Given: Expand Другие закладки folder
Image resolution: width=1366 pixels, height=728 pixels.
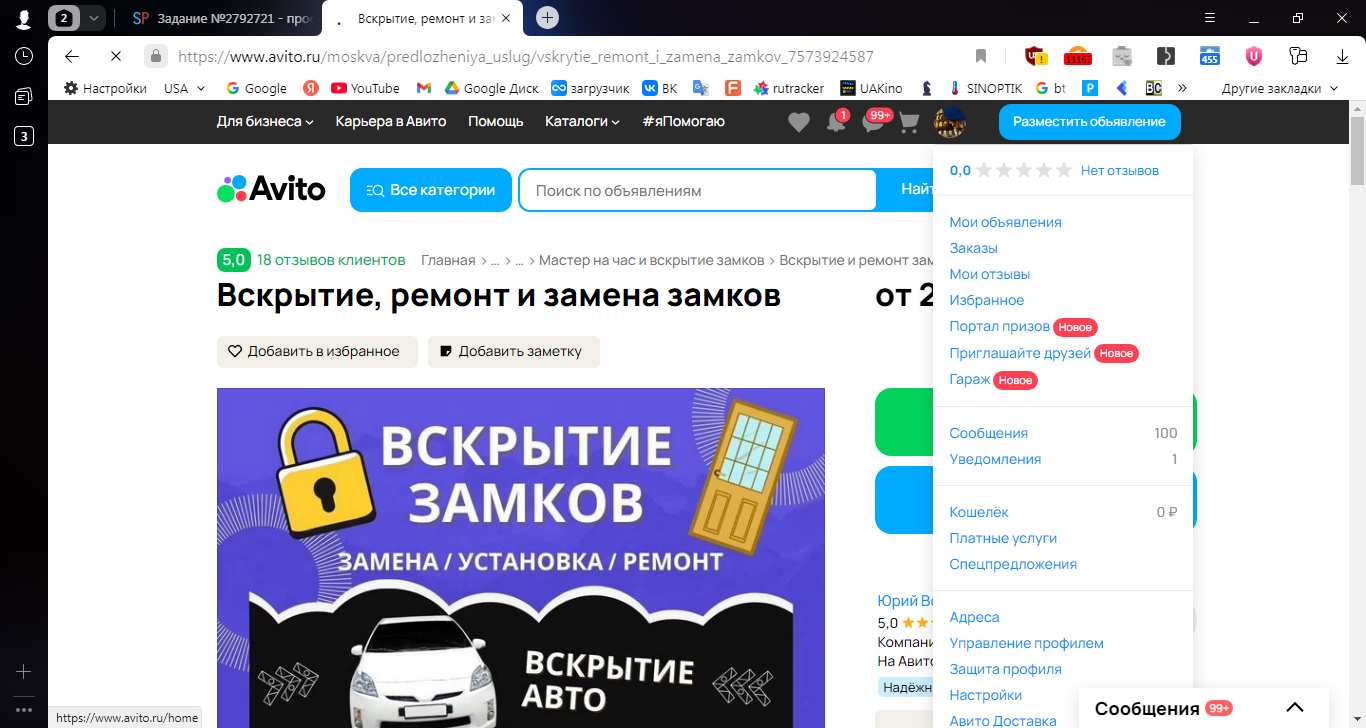Looking at the screenshot, I should (x=1279, y=88).
